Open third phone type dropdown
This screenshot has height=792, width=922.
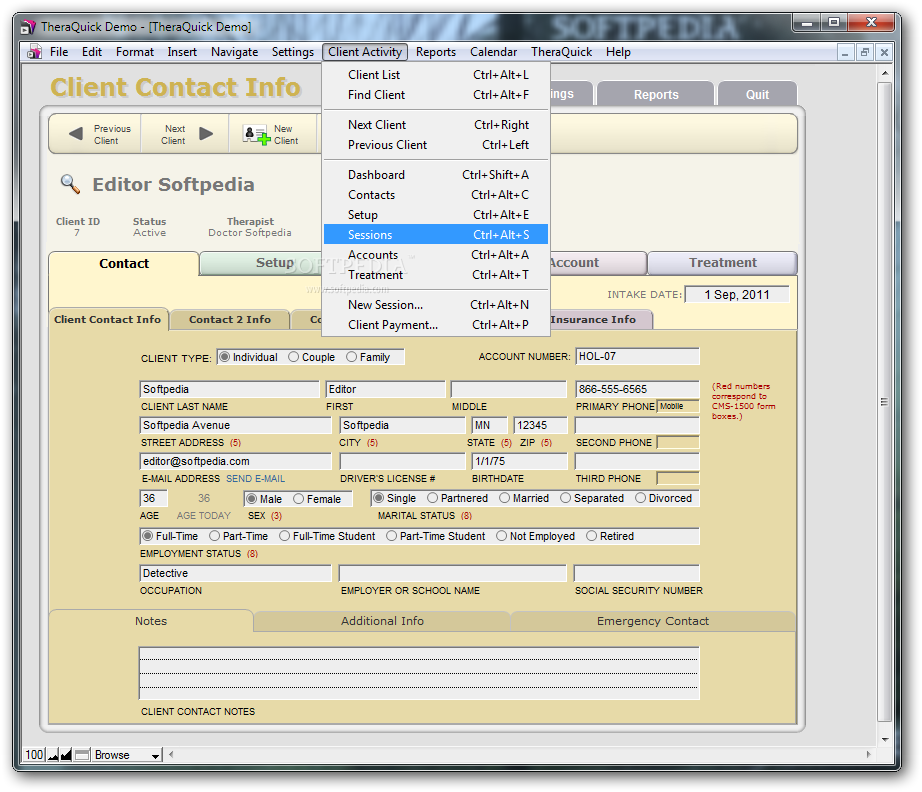pyautogui.click(x=678, y=478)
